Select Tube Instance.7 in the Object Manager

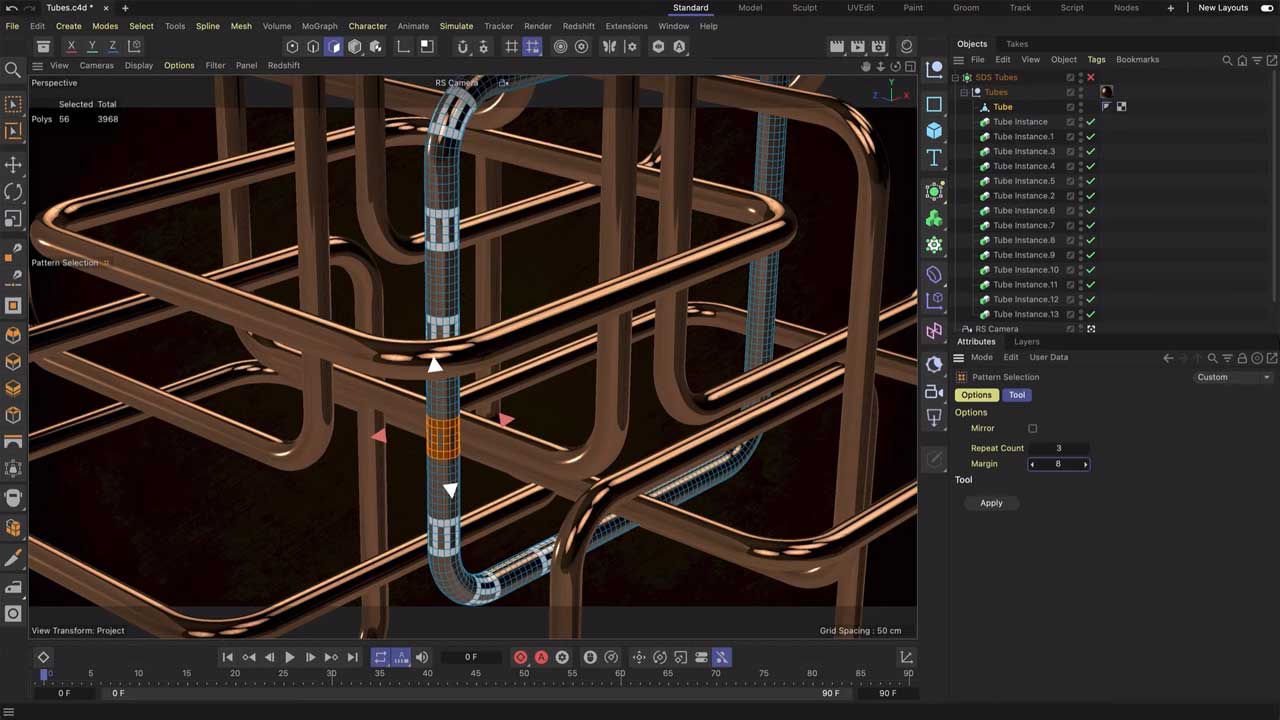tap(1025, 225)
